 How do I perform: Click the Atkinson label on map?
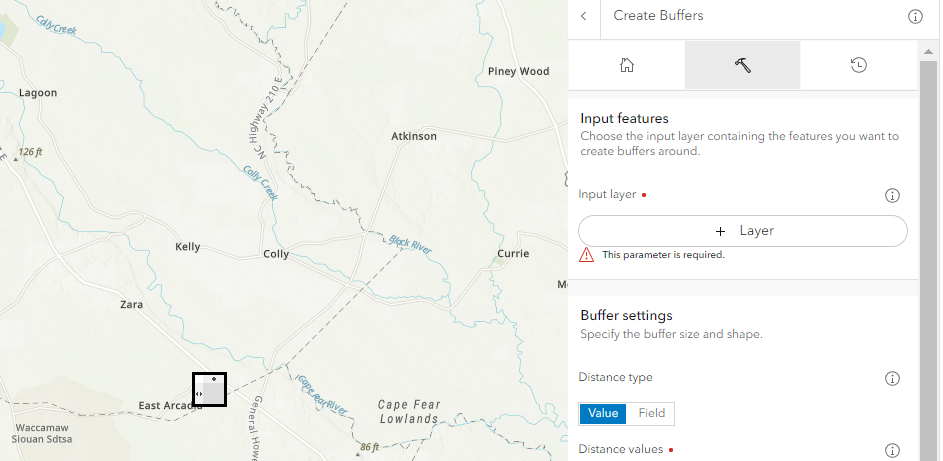tap(414, 136)
